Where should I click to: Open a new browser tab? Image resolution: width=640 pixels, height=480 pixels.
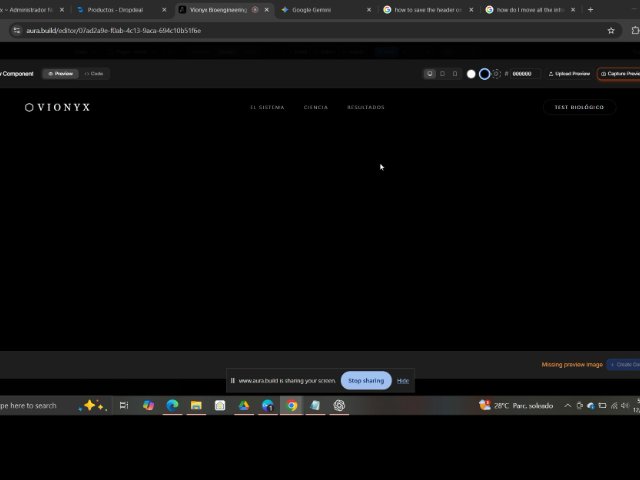pyautogui.click(x=590, y=9)
